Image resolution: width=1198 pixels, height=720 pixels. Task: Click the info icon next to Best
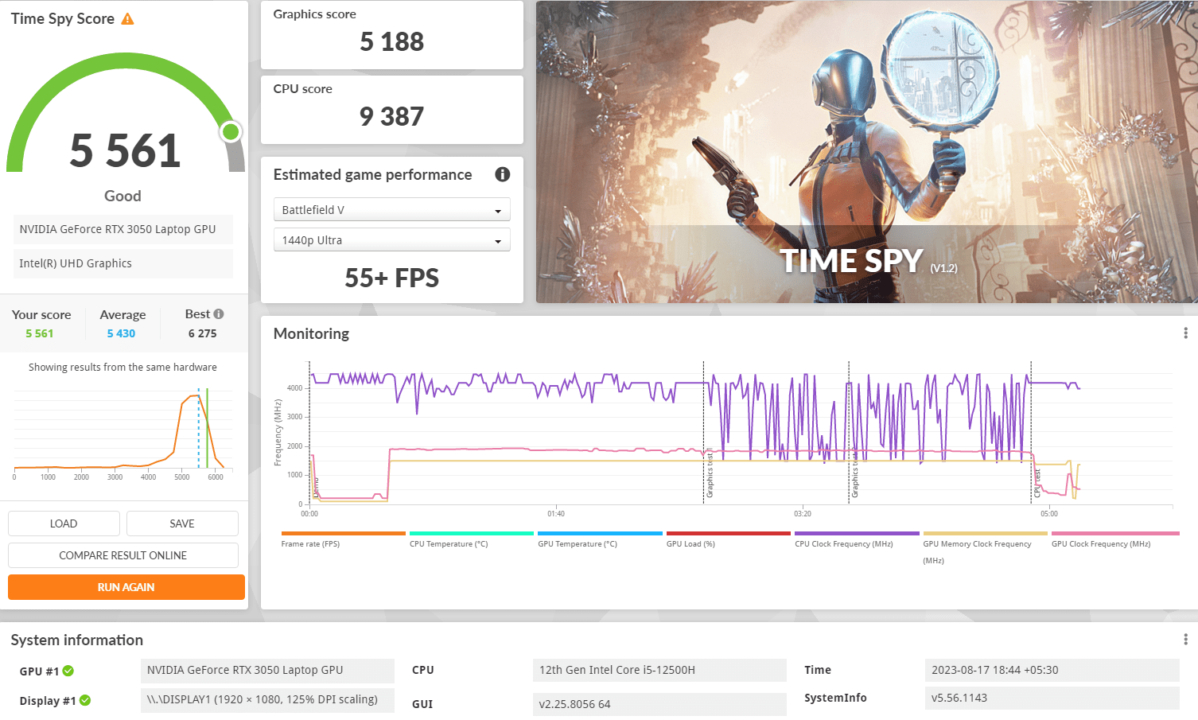219,314
